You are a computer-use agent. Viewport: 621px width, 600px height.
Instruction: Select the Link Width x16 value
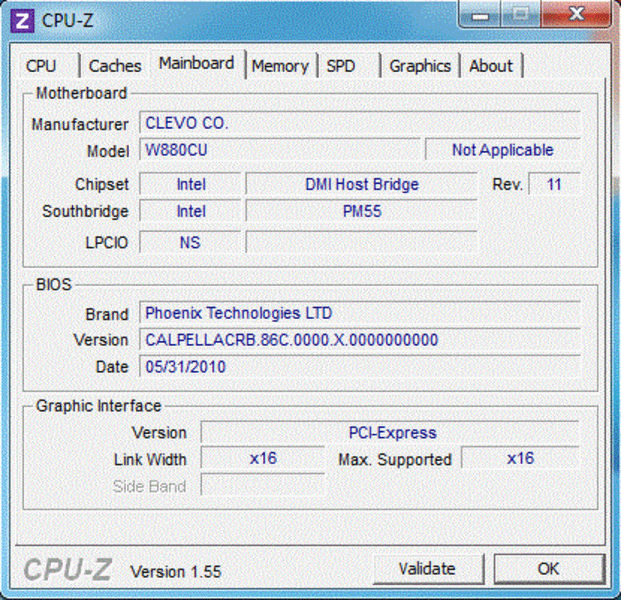(263, 459)
